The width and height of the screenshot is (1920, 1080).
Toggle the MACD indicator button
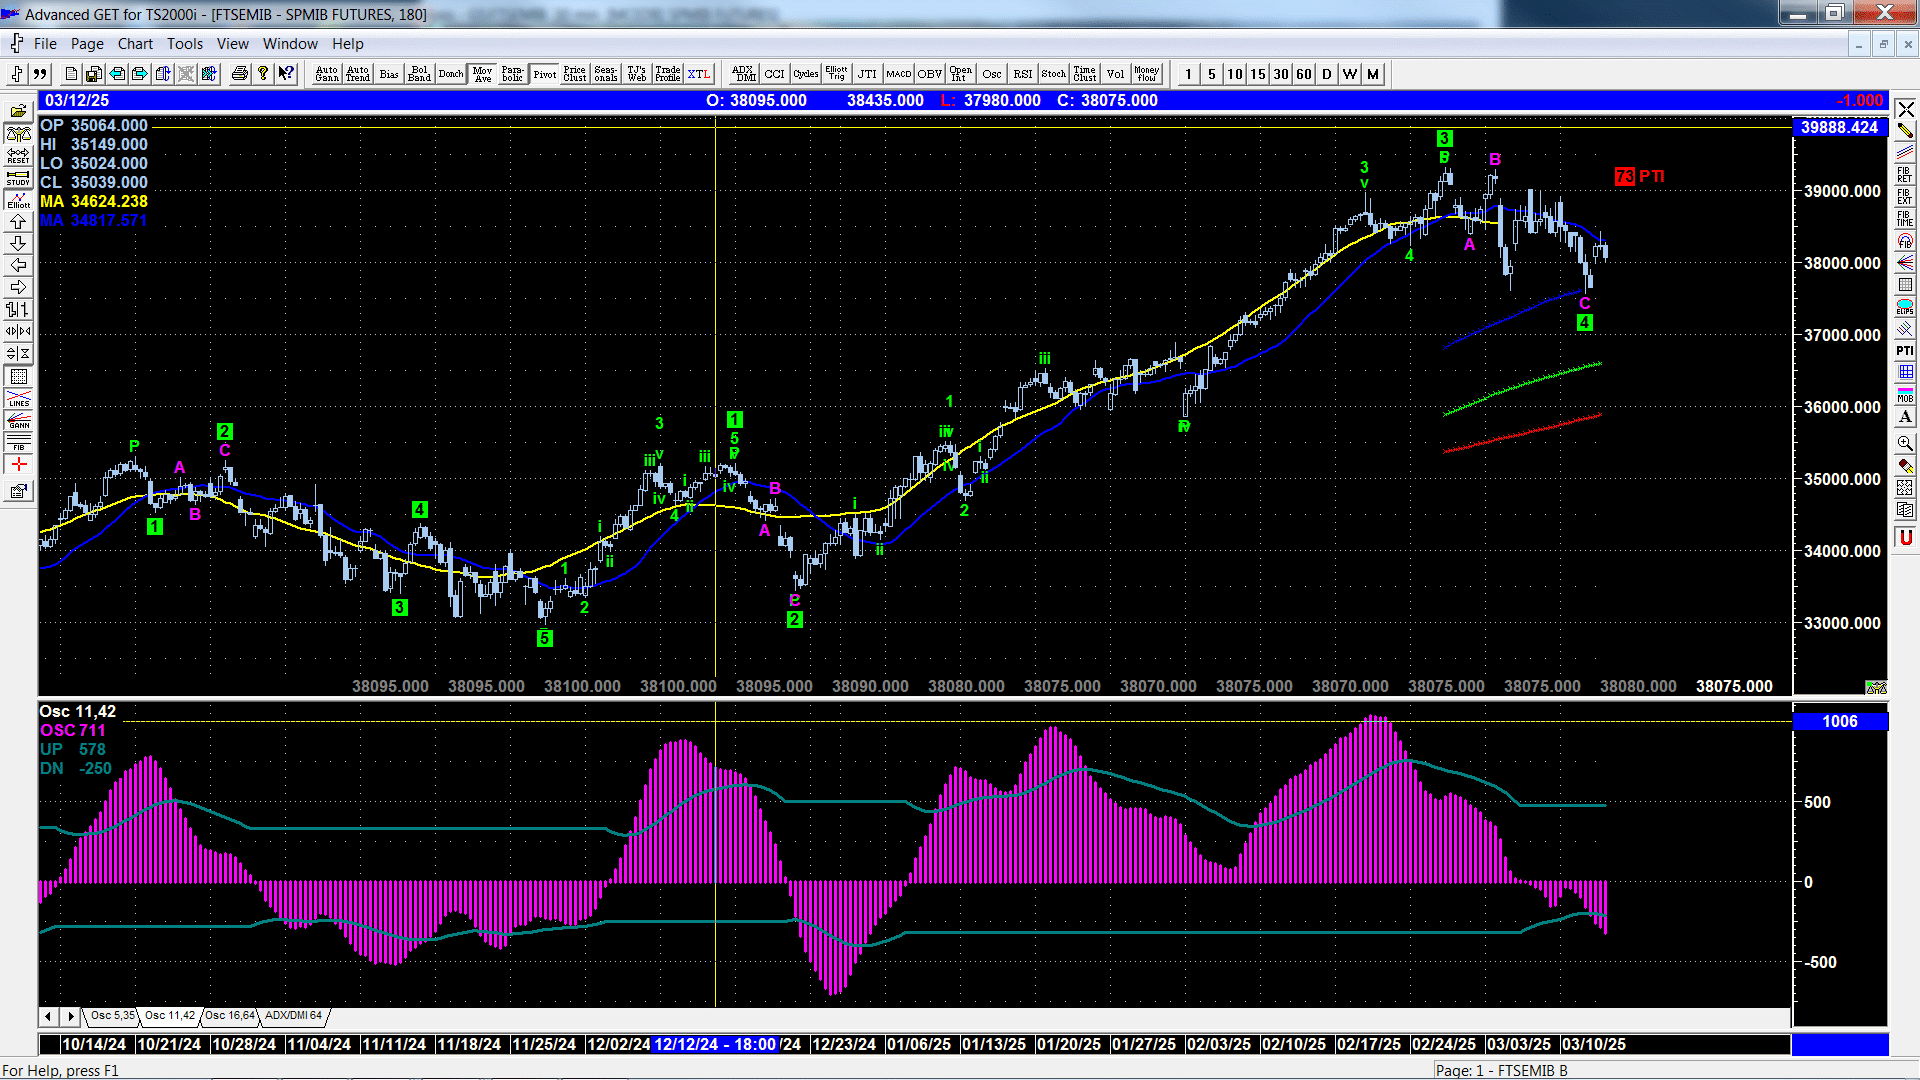click(899, 74)
